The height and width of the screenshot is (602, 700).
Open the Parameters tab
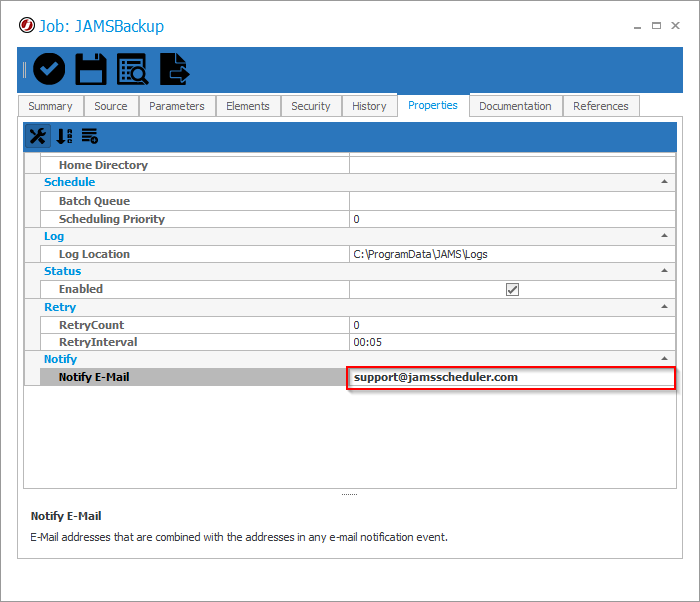click(177, 106)
